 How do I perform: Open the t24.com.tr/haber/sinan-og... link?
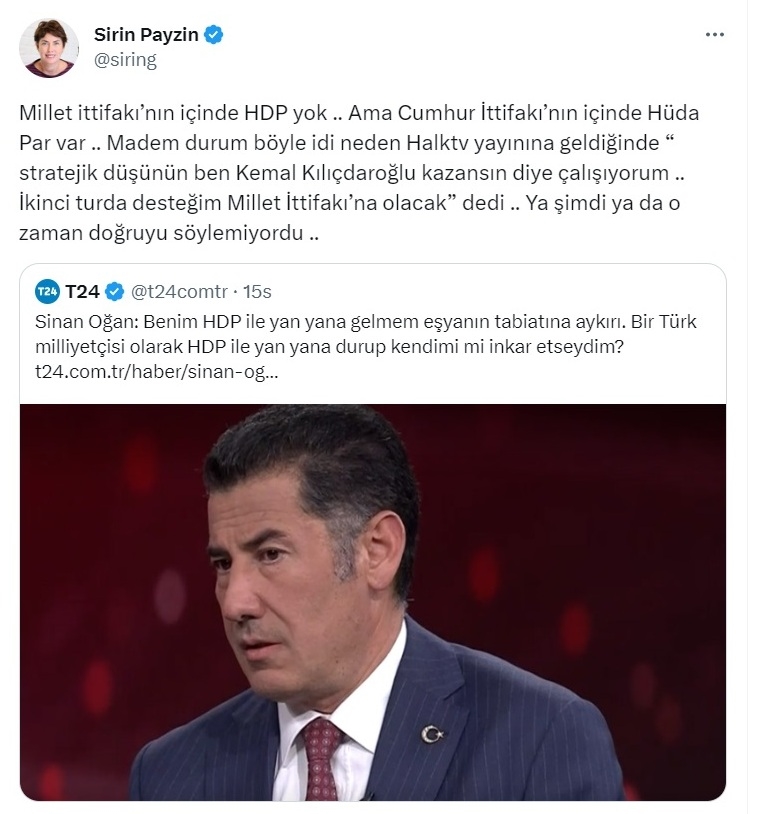click(x=157, y=372)
